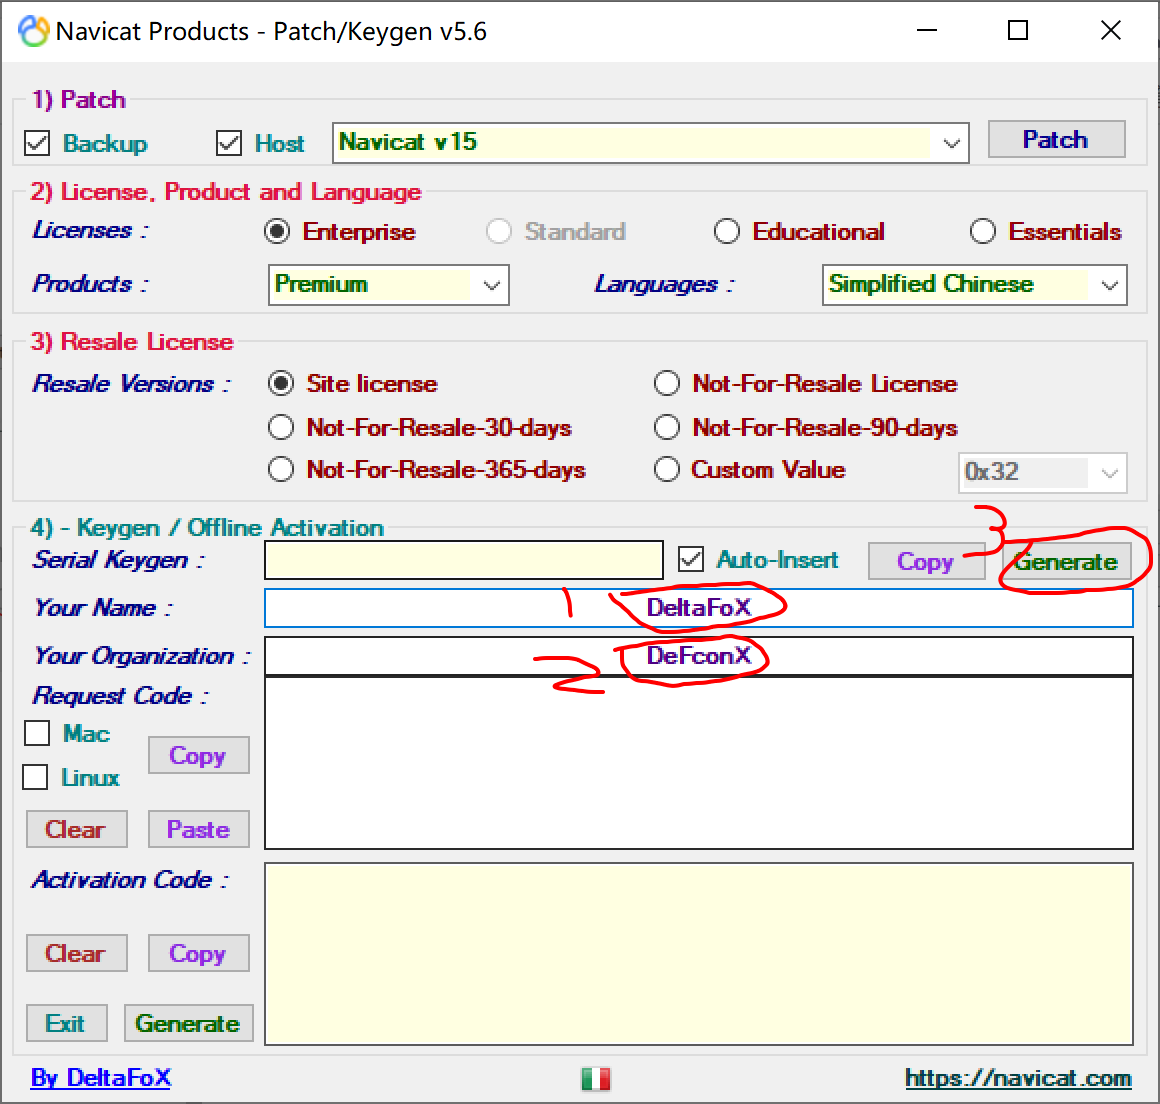Copy the request code
Screen dimensions: 1160x1104
[x=198, y=755]
